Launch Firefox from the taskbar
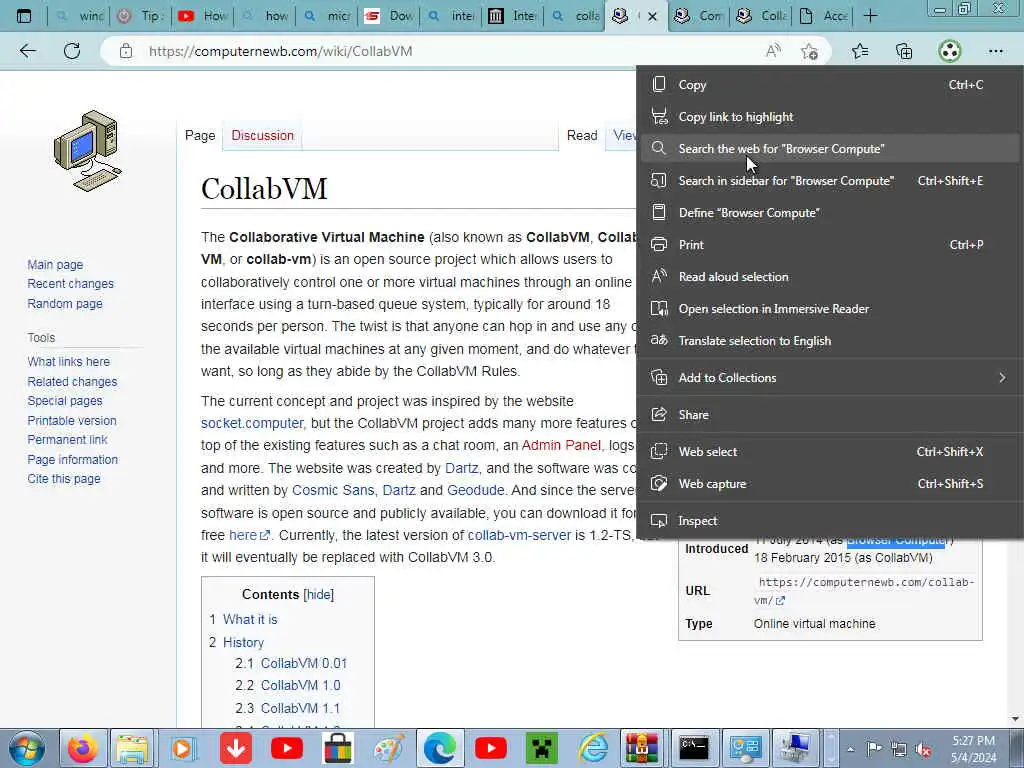The image size is (1024, 768). (x=82, y=748)
